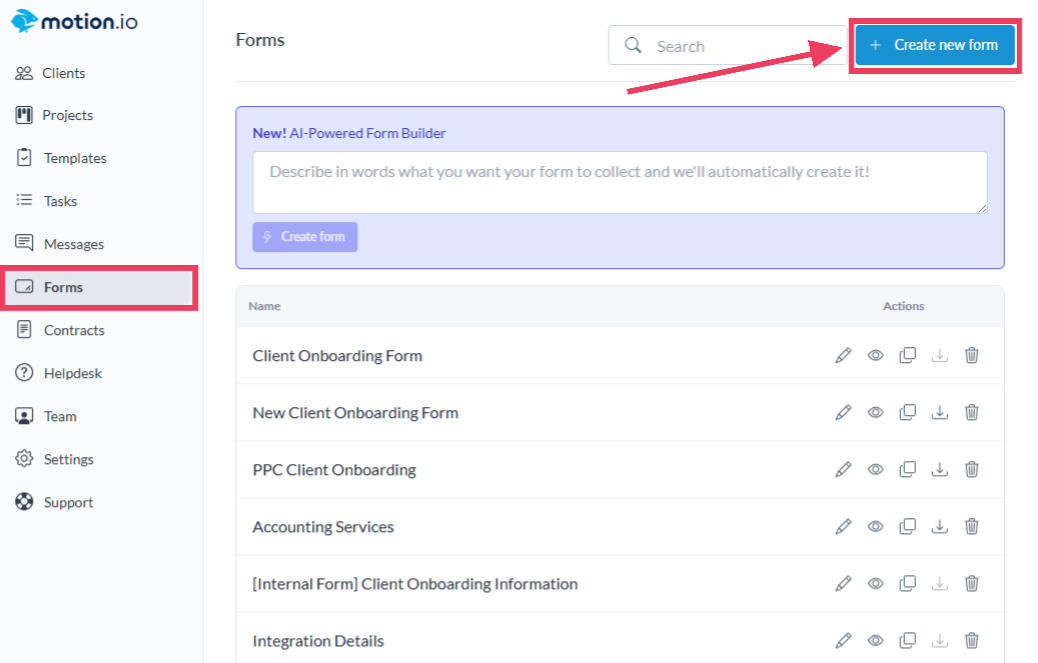The height and width of the screenshot is (663, 1038).
Task: Download the New Client Onboarding Form
Action: (939, 412)
